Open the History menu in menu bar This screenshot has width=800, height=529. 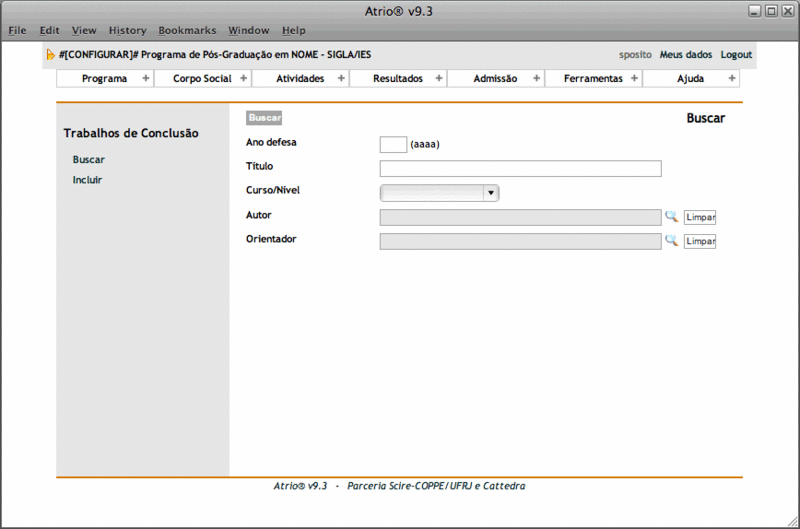(x=127, y=31)
